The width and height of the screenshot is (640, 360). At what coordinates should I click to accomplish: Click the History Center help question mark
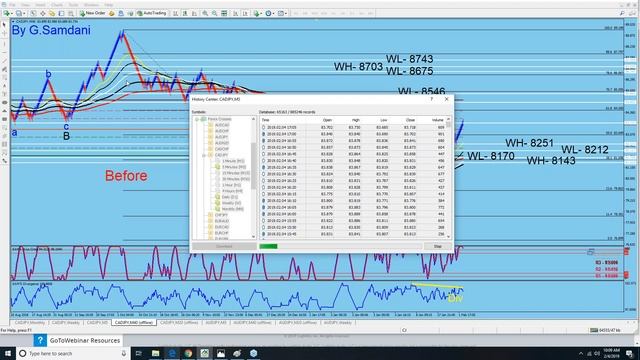pyautogui.click(x=432, y=99)
